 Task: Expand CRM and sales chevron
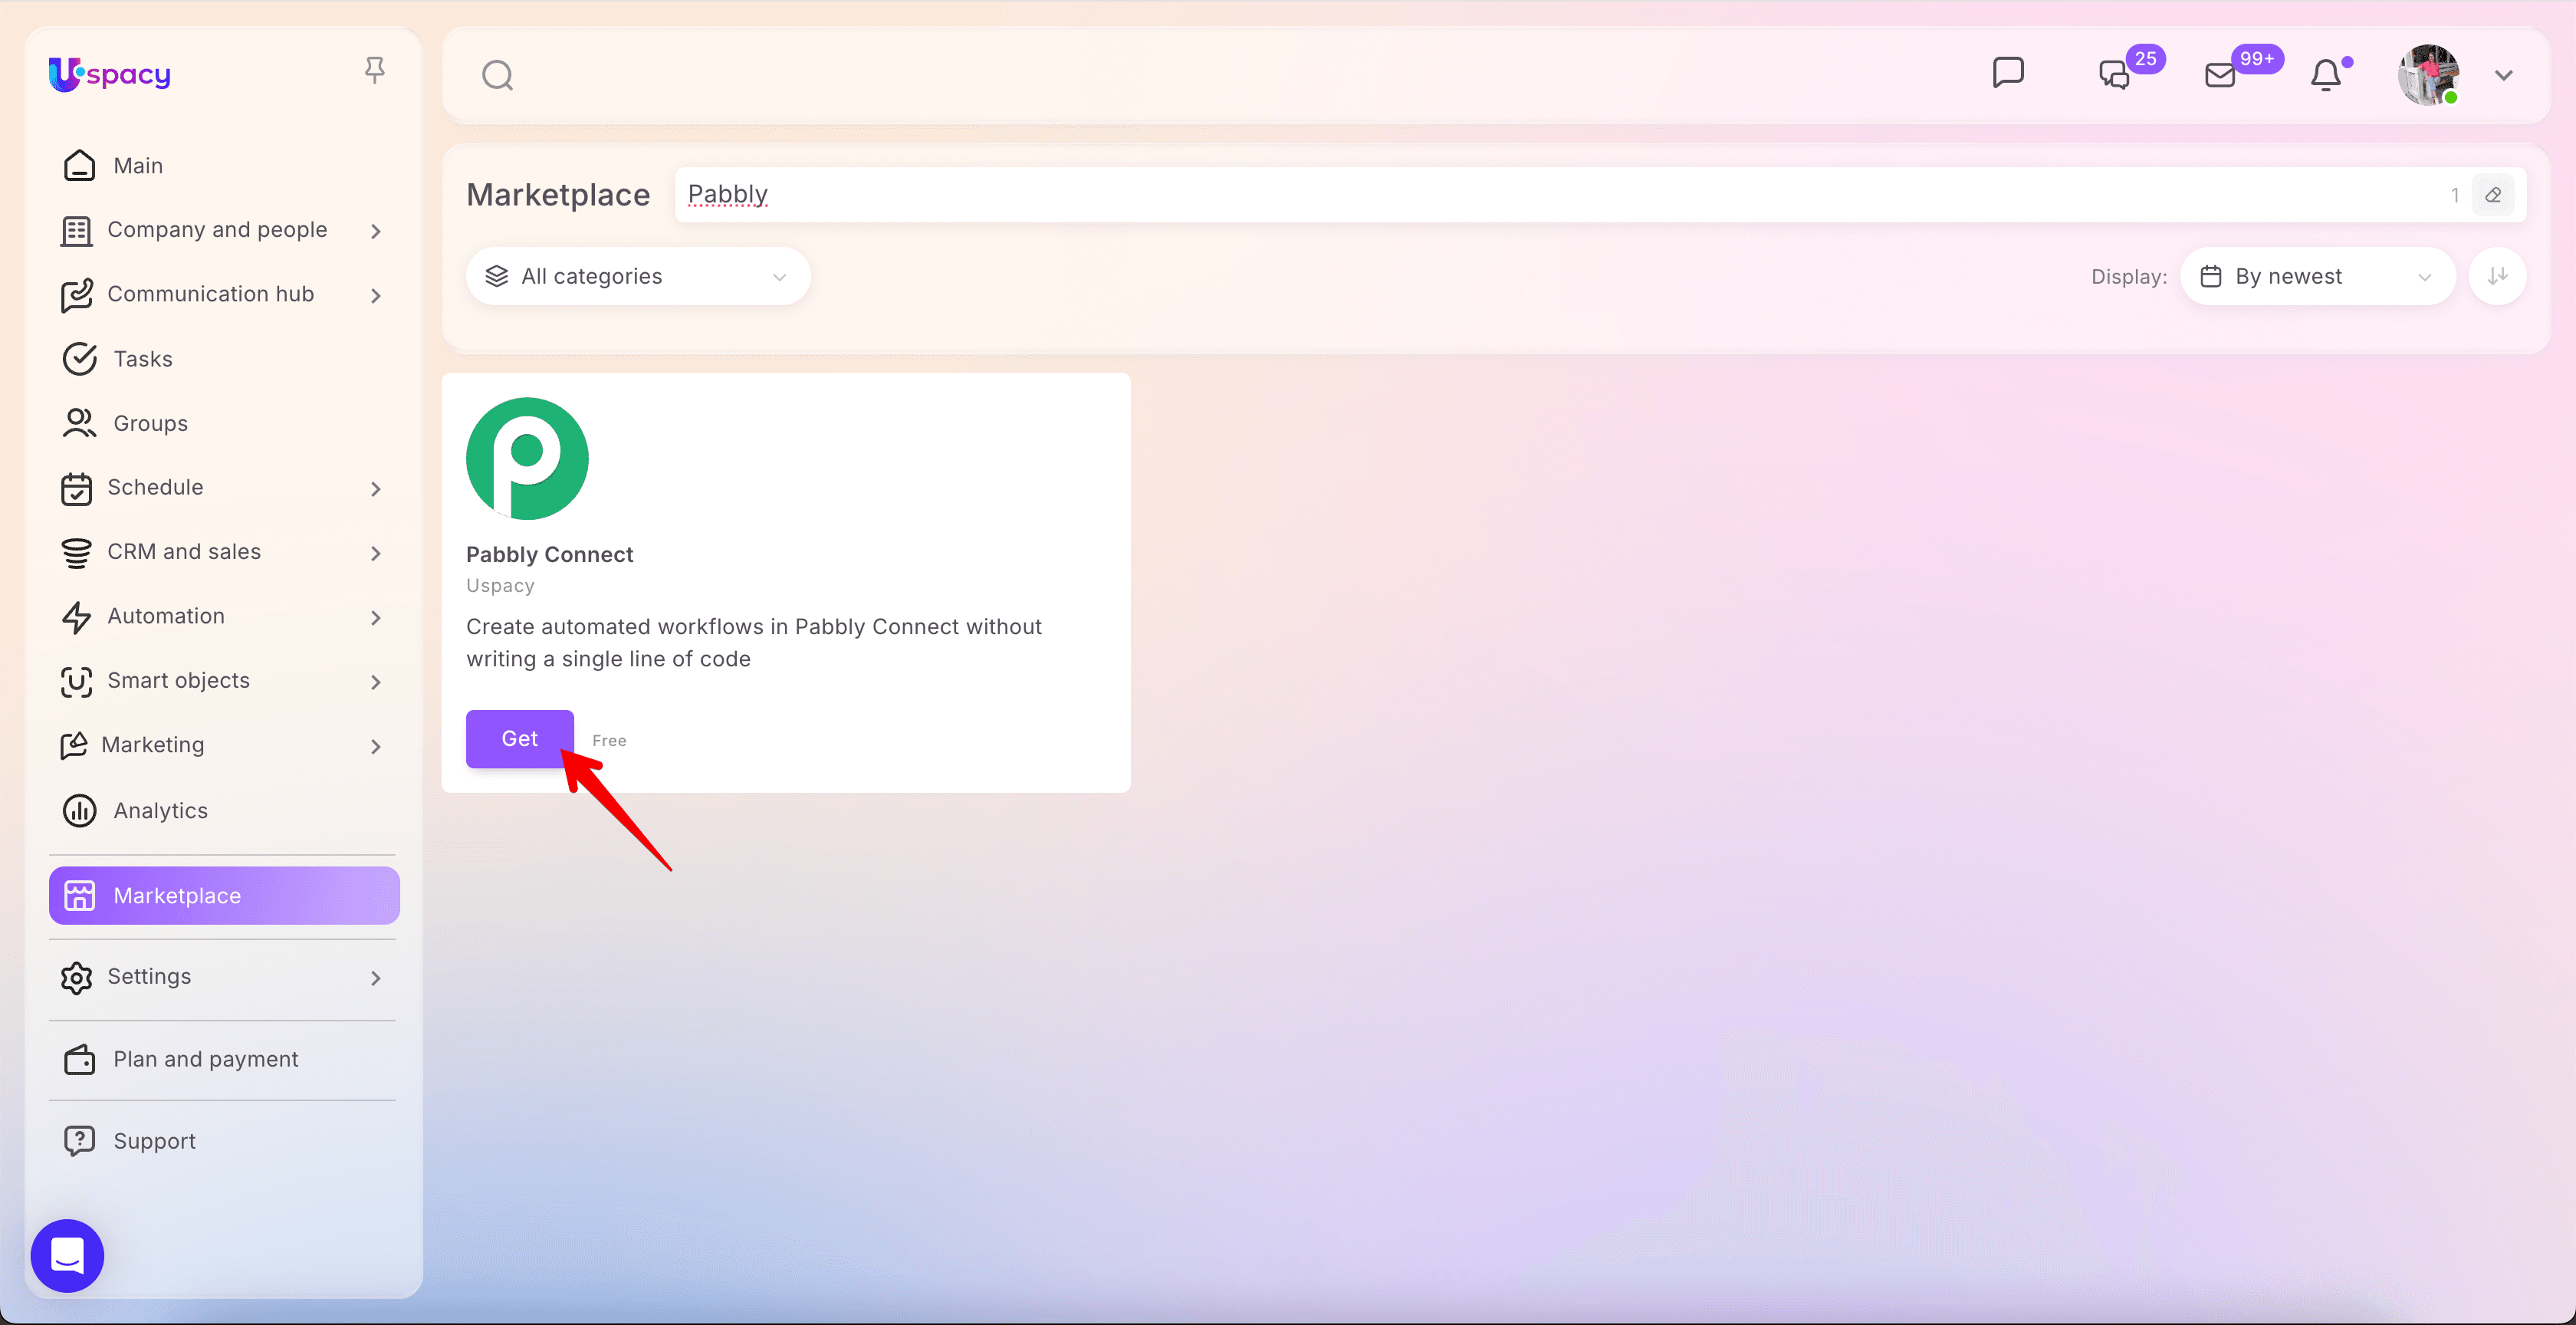coord(376,553)
